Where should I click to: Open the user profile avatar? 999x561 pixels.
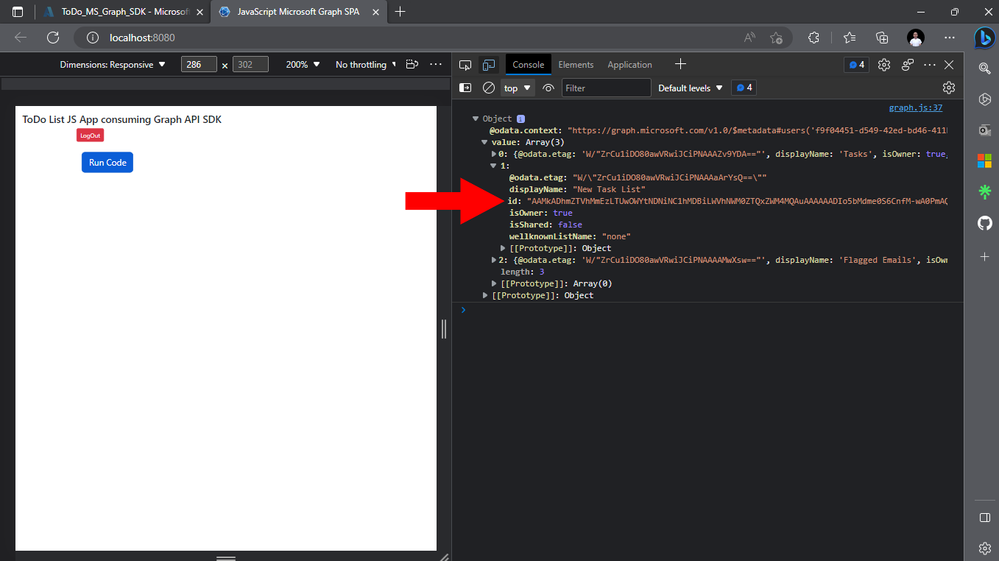coord(916,38)
